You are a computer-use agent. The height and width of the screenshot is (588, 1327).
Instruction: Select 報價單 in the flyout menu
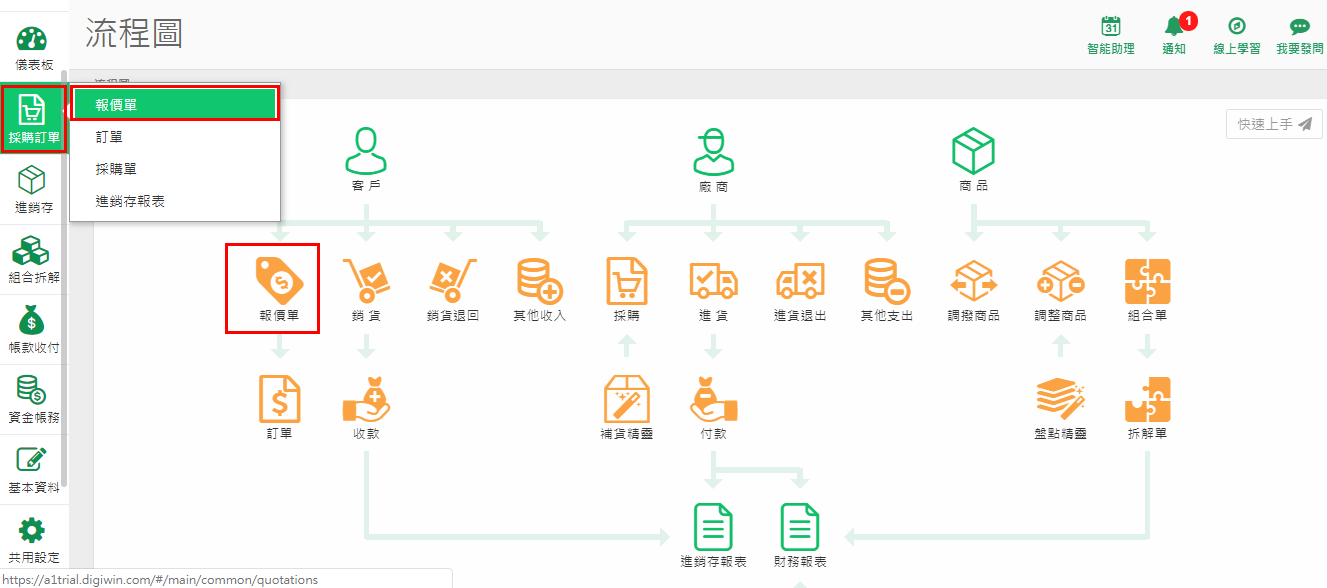(175, 104)
